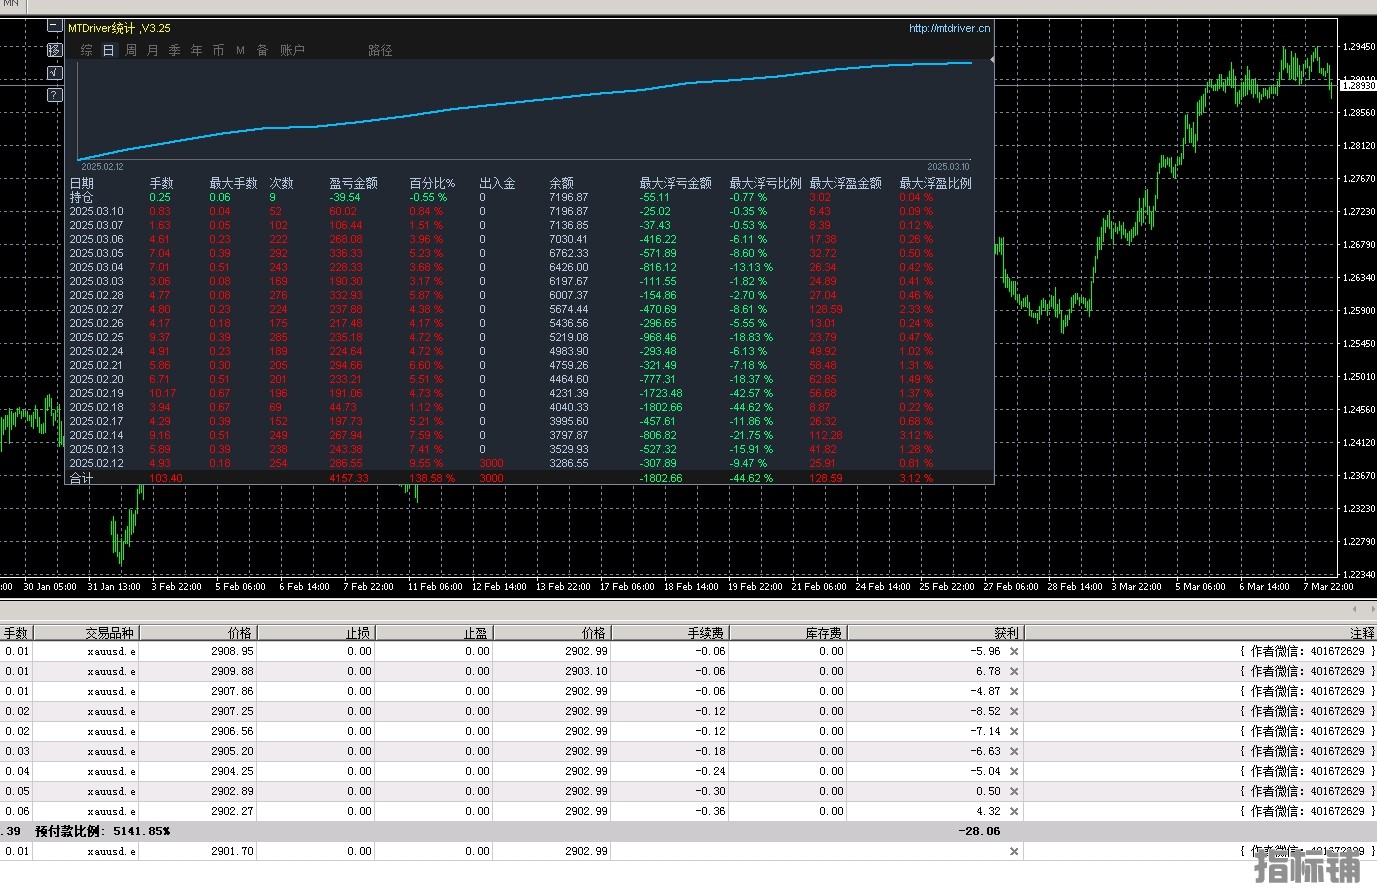Click the 1.28930 price label on chart axis
The image size is (1377, 891).
point(1358,86)
